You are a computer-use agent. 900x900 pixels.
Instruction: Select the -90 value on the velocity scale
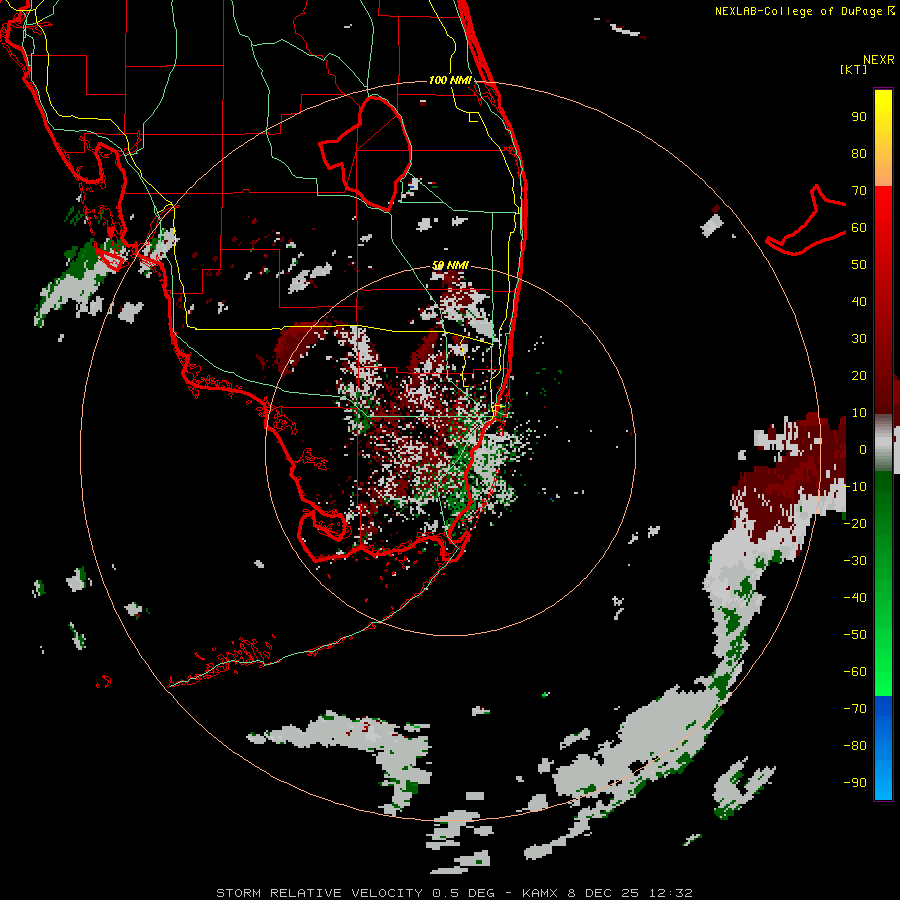coord(855,782)
